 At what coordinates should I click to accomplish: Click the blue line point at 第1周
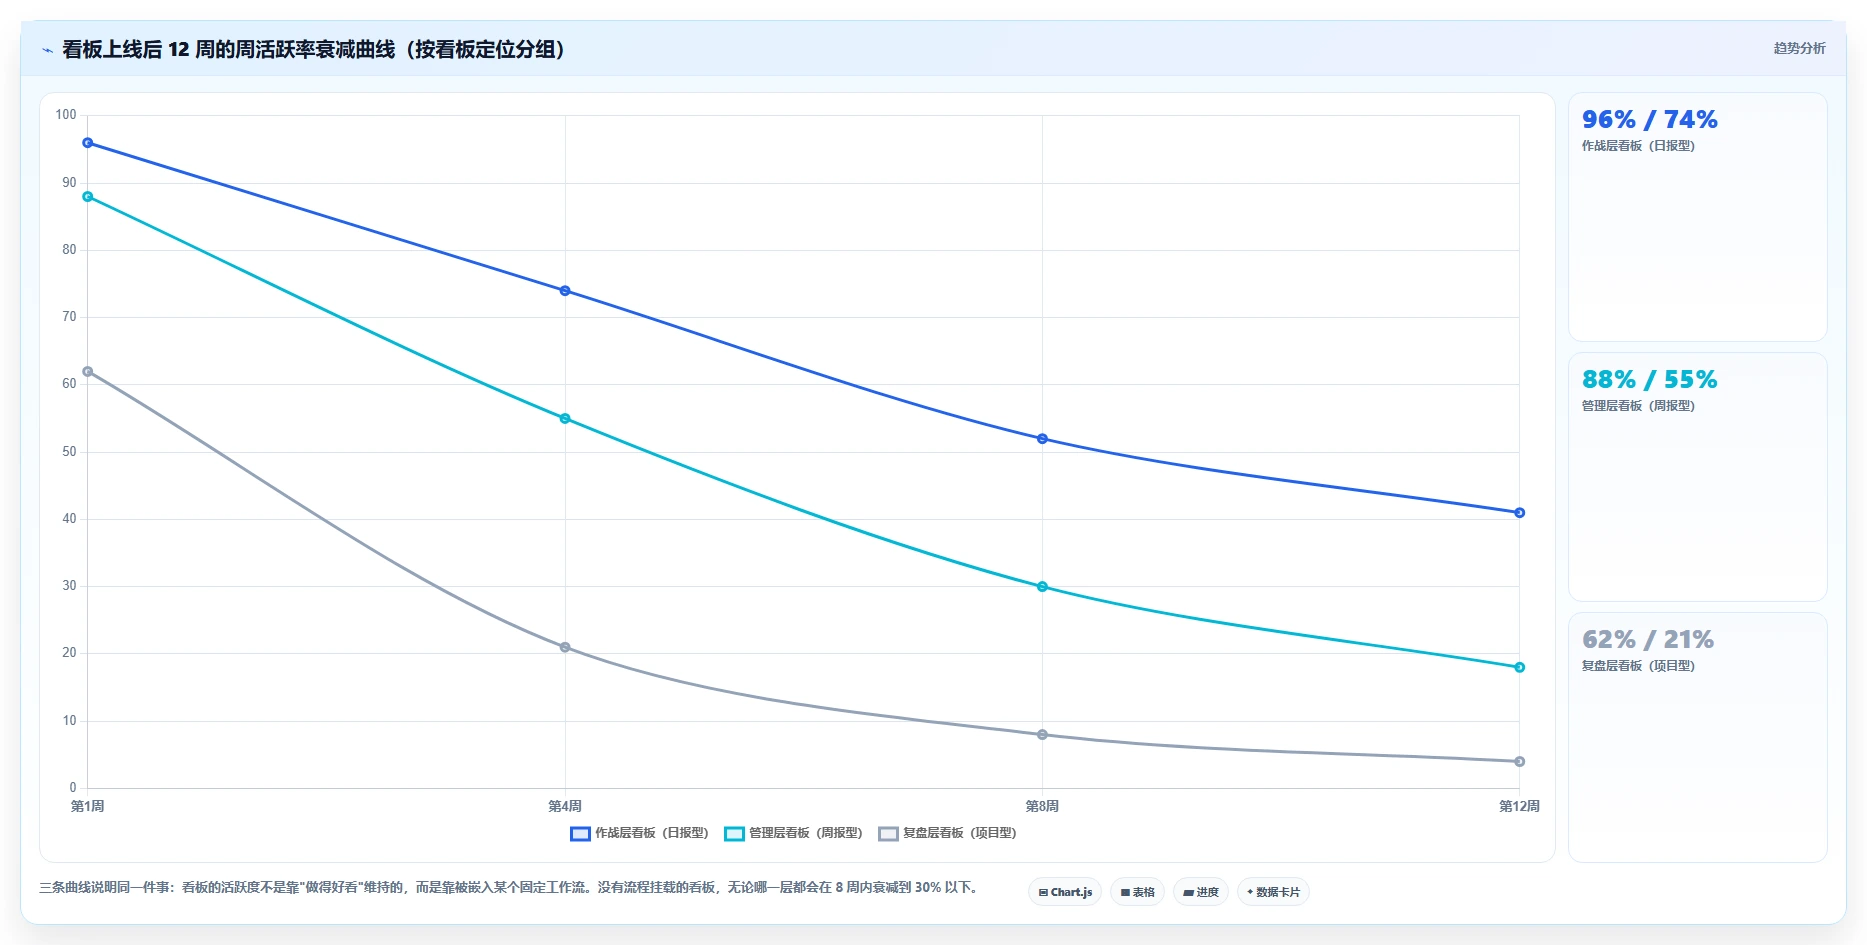click(88, 143)
